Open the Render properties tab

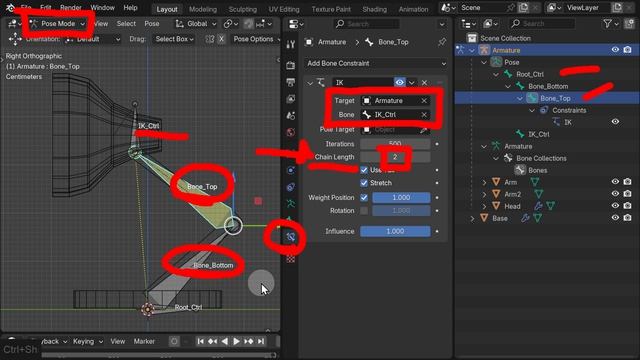point(291,65)
